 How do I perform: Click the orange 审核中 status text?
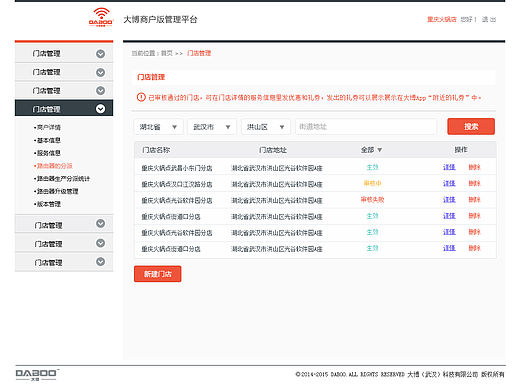(372, 183)
